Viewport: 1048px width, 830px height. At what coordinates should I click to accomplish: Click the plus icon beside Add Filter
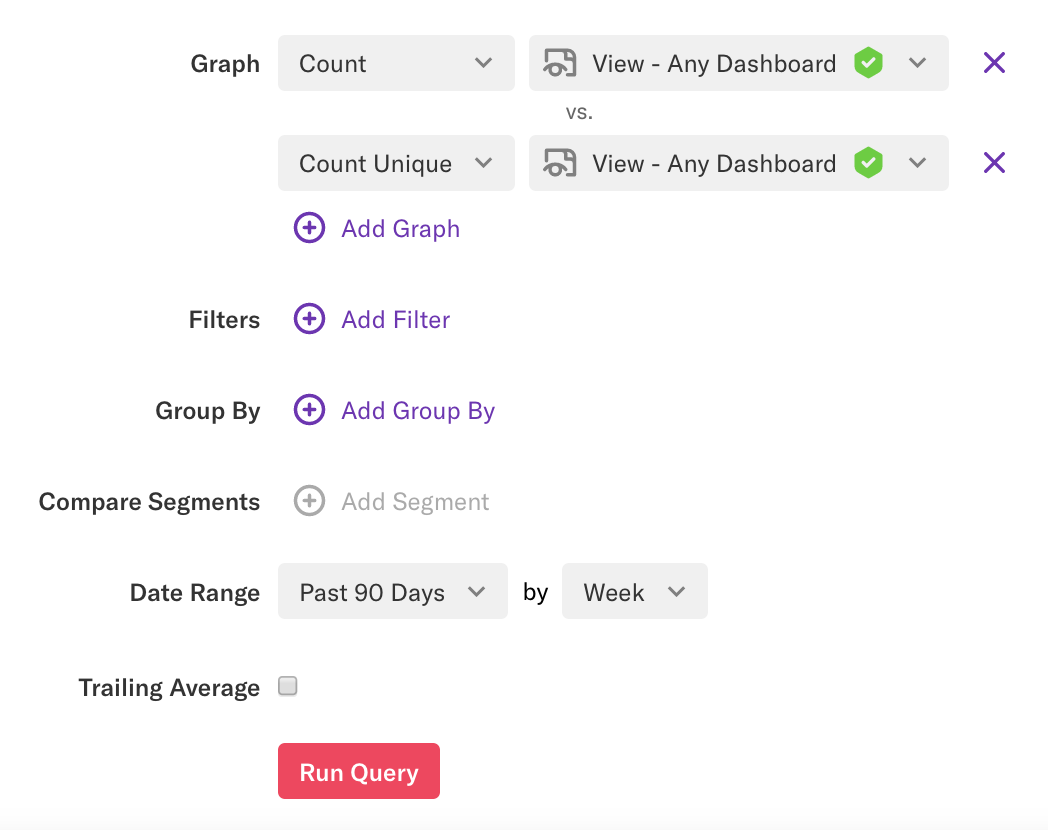[309, 319]
